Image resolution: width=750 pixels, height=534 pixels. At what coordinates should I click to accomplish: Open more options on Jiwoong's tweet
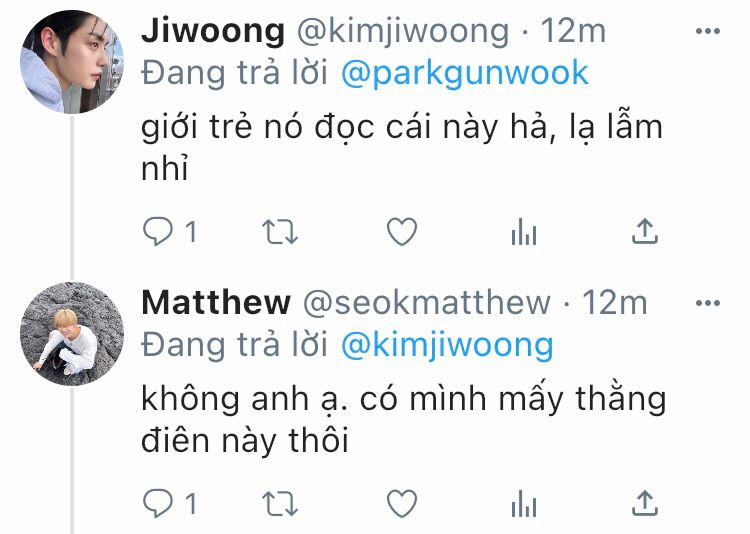pyautogui.click(x=708, y=32)
